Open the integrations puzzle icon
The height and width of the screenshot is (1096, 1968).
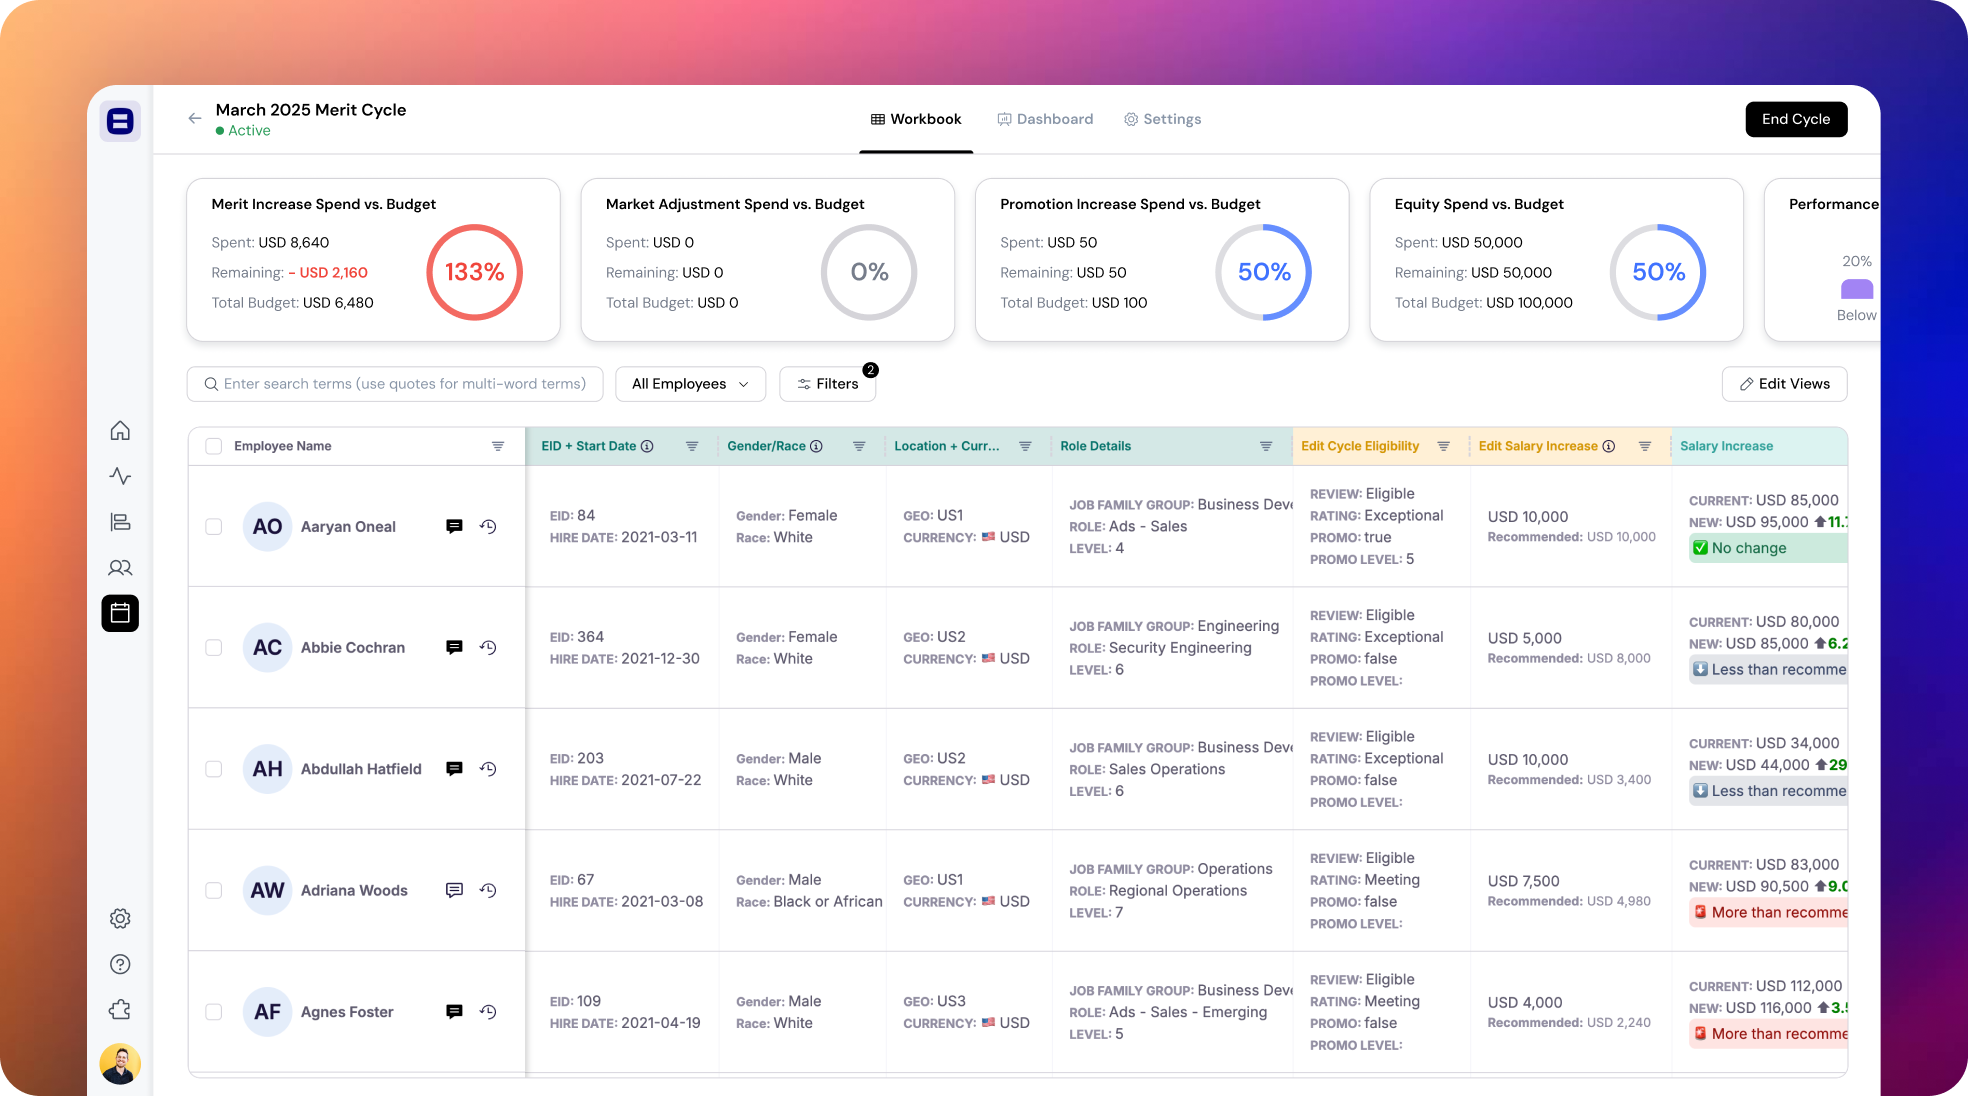(120, 1010)
